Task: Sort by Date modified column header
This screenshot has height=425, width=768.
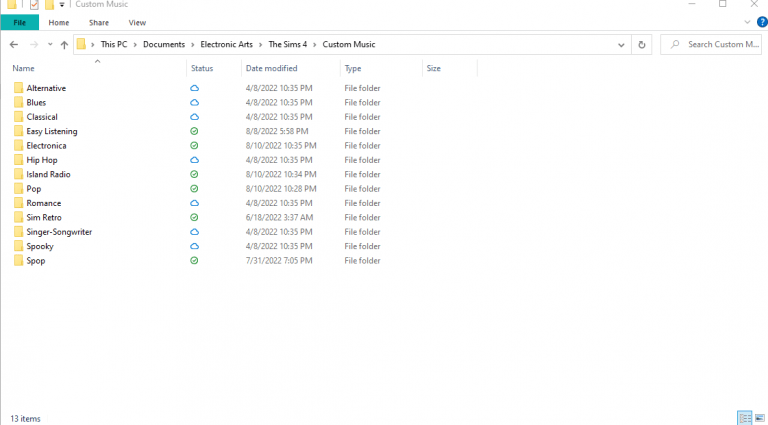Action: click(271, 68)
